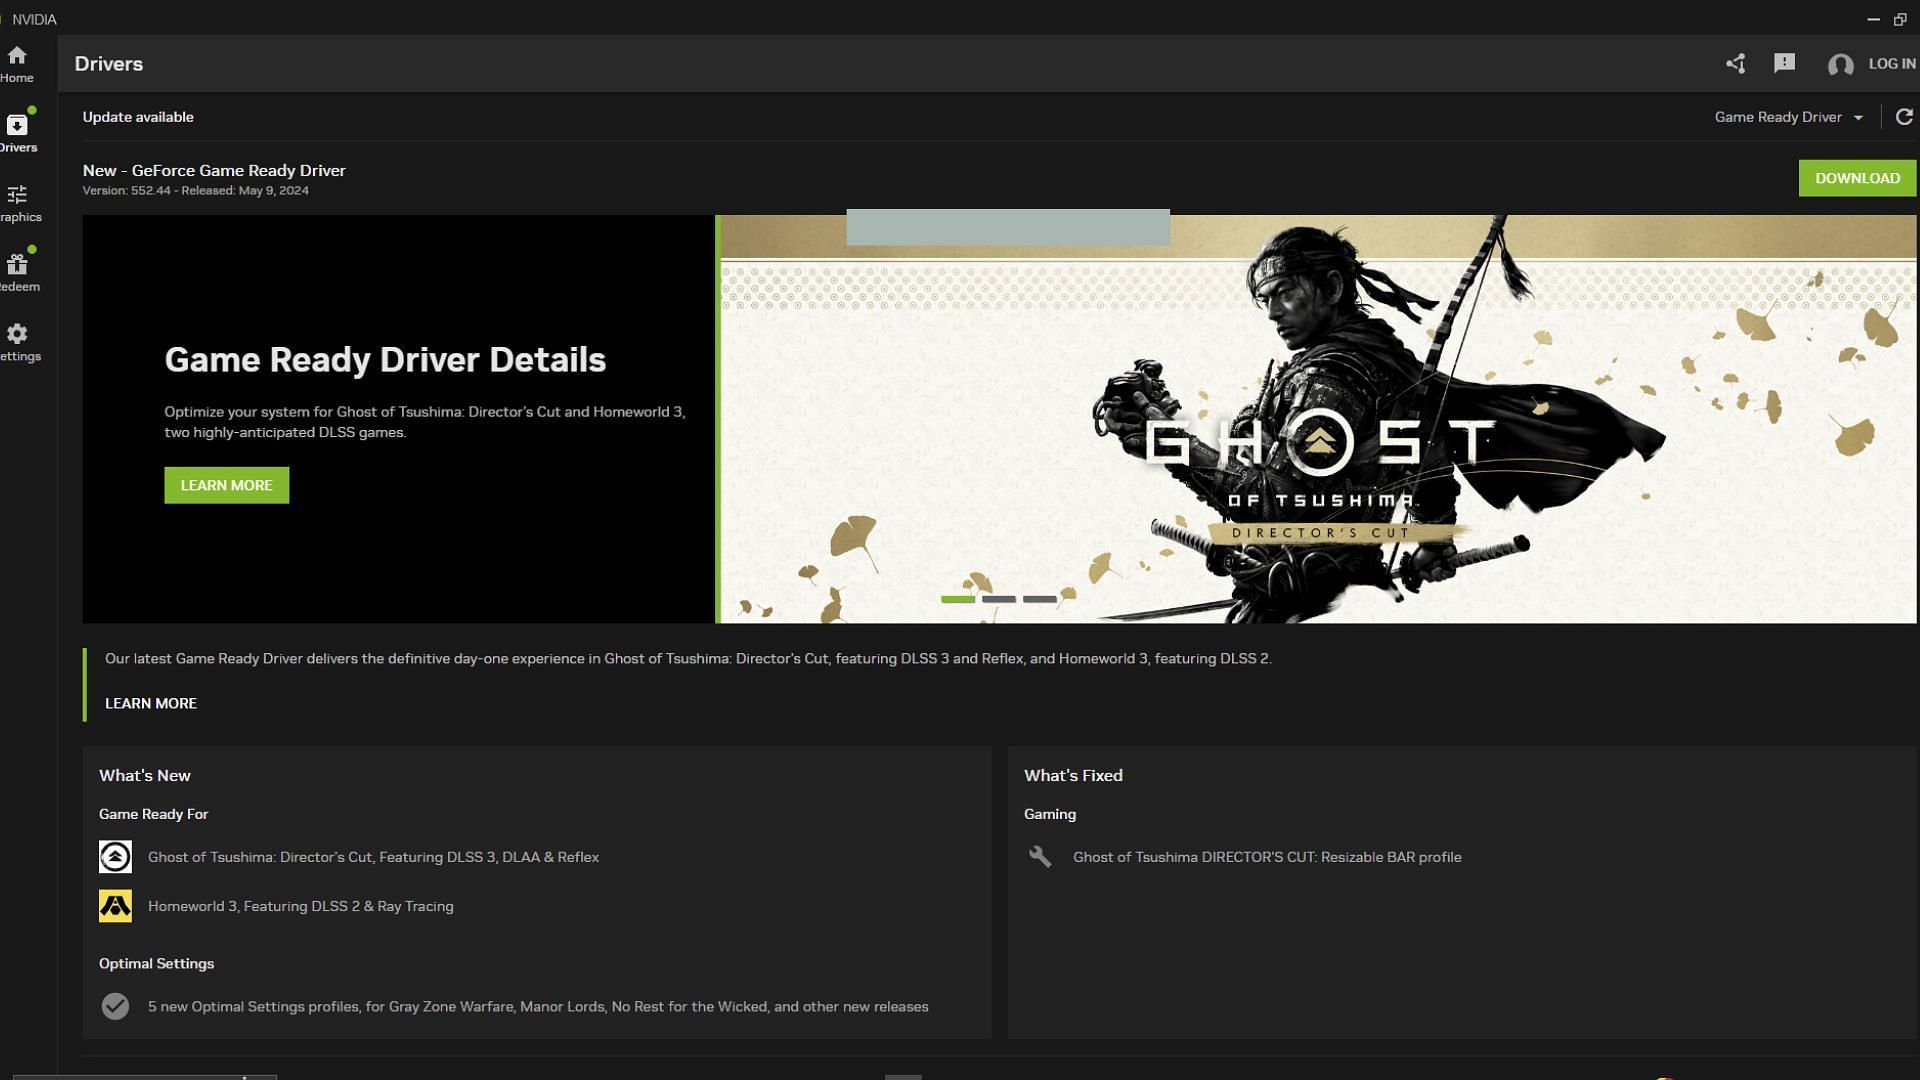Click the Optimal Settings checkmark icon
Viewport: 1920px width, 1080px height.
click(x=115, y=1006)
